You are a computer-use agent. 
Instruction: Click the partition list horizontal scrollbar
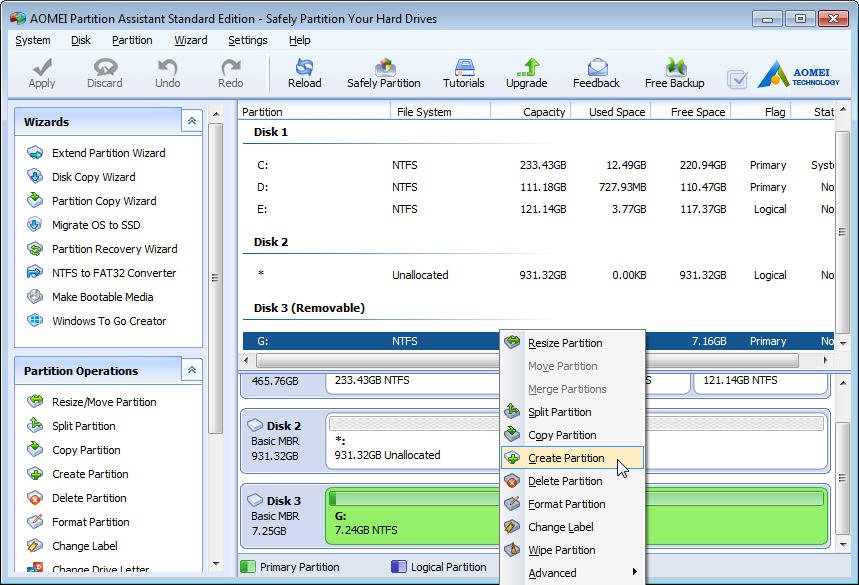[x=527, y=360]
